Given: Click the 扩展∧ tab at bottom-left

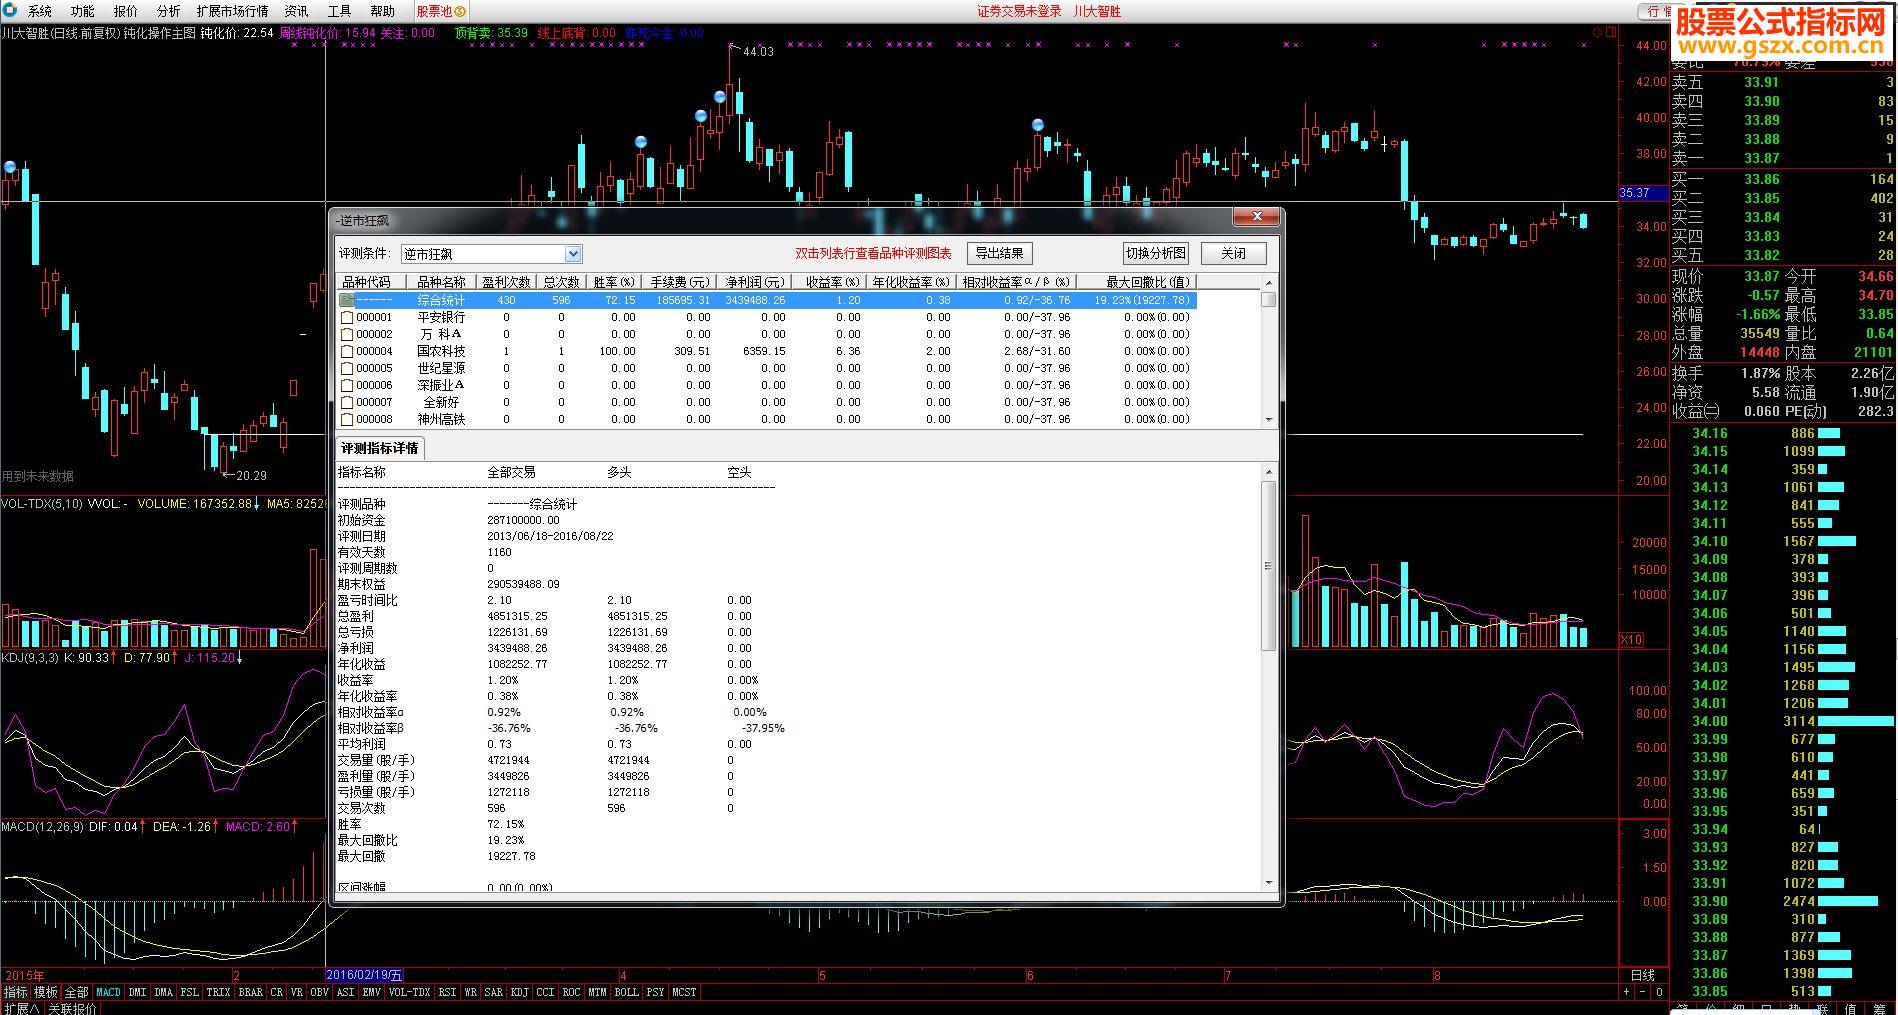Looking at the screenshot, I should pos(20,1008).
